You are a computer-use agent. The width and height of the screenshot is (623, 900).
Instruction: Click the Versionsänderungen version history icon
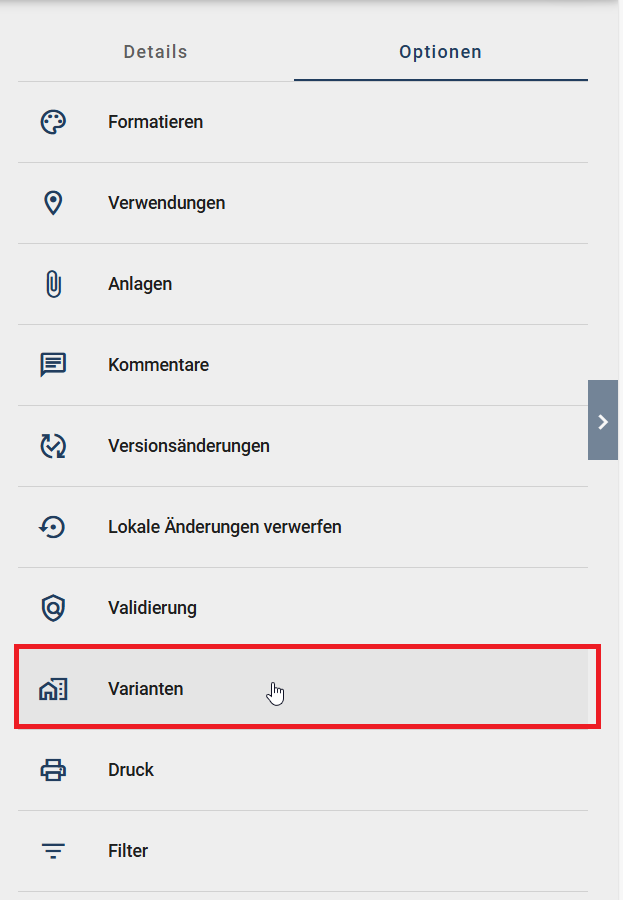(53, 445)
